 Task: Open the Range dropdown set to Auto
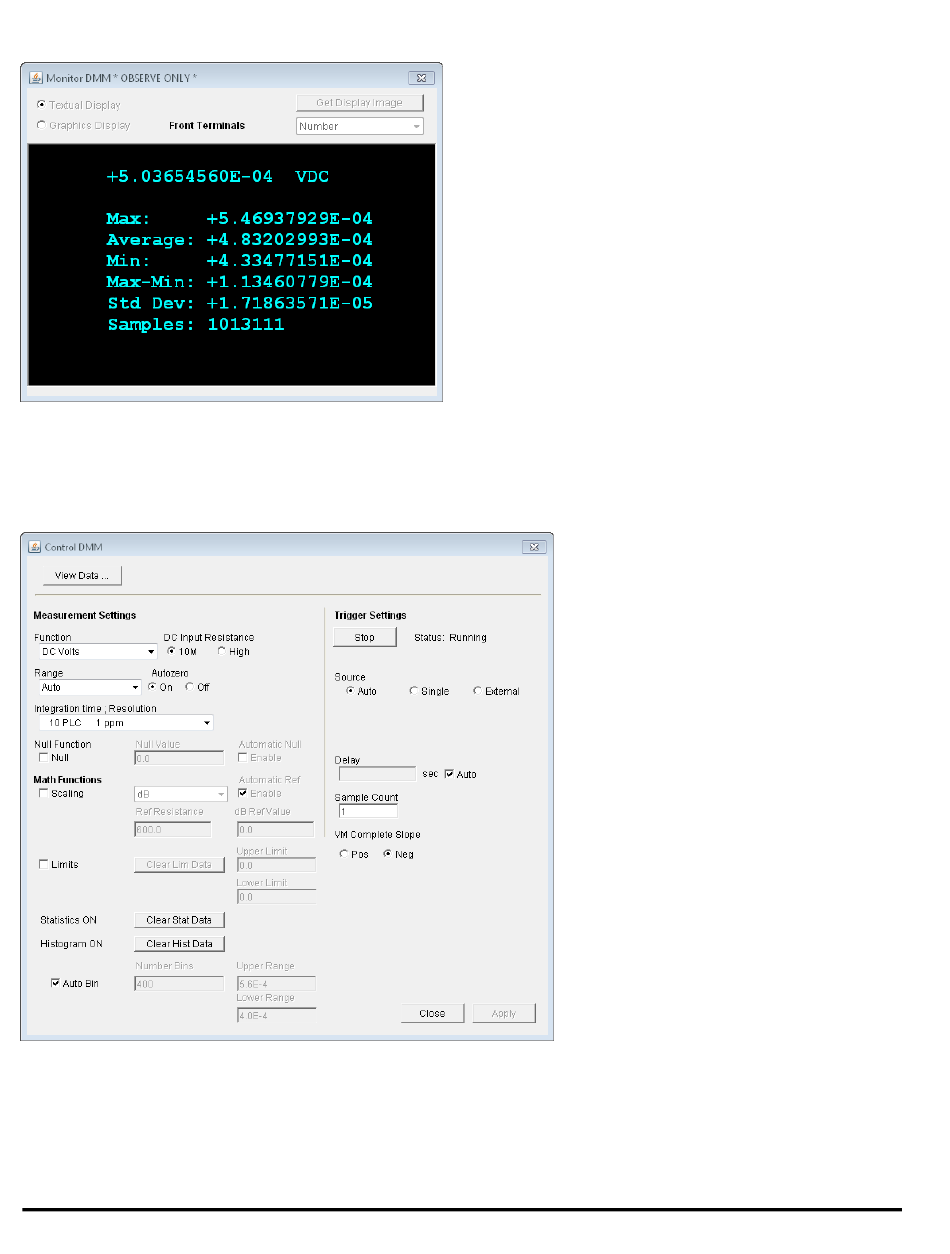(88, 687)
